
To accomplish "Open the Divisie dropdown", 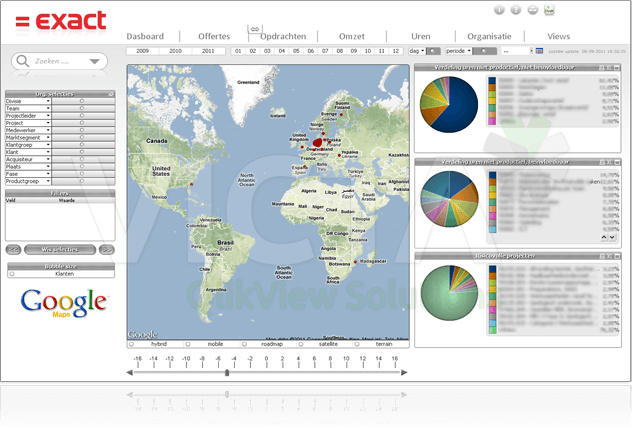I will 48,101.
